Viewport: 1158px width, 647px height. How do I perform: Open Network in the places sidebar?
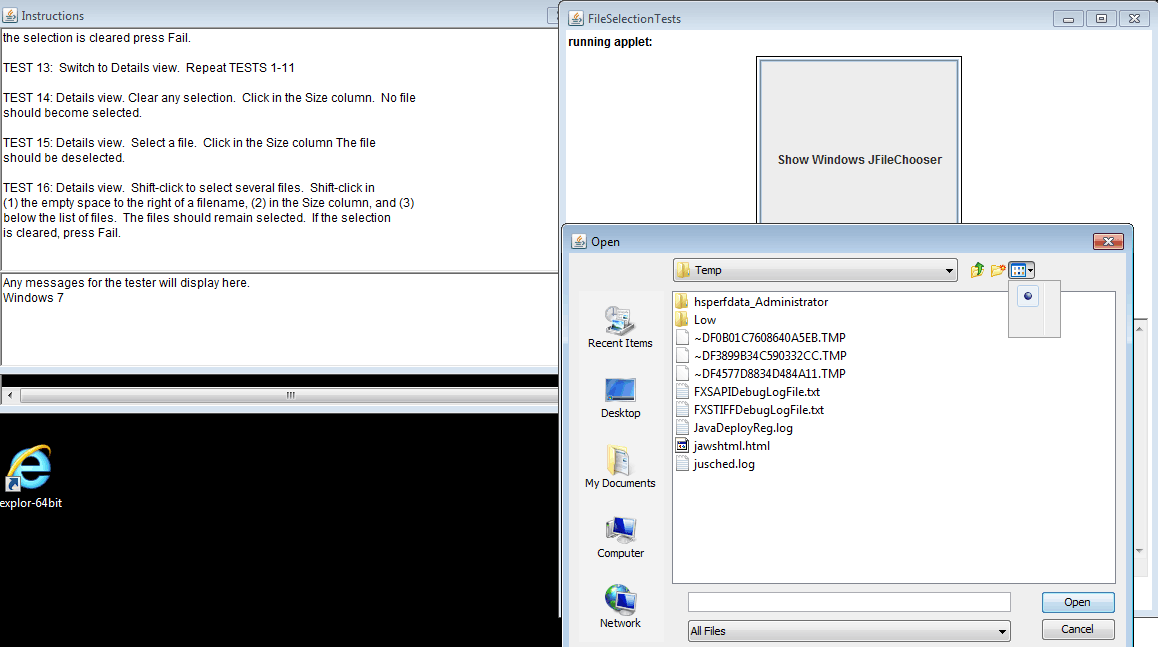pyautogui.click(x=620, y=607)
